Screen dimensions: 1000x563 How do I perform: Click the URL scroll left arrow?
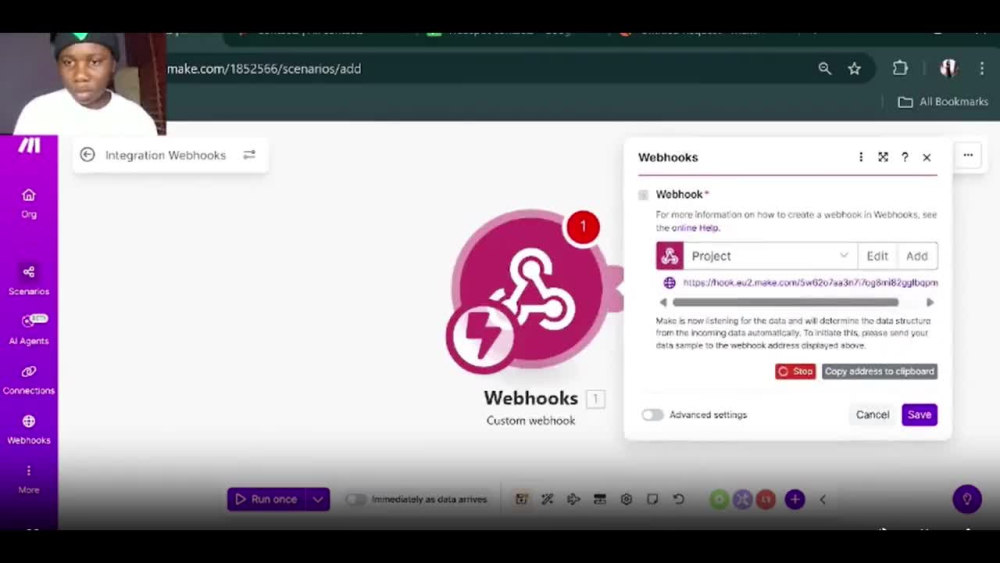click(663, 302)
